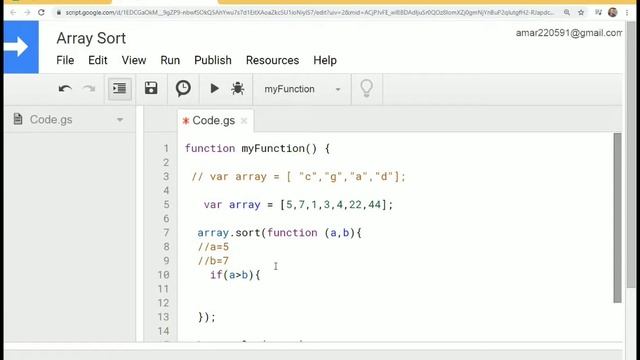
Task: Go back with the browser back arrow
Action: tap(13, 13)
